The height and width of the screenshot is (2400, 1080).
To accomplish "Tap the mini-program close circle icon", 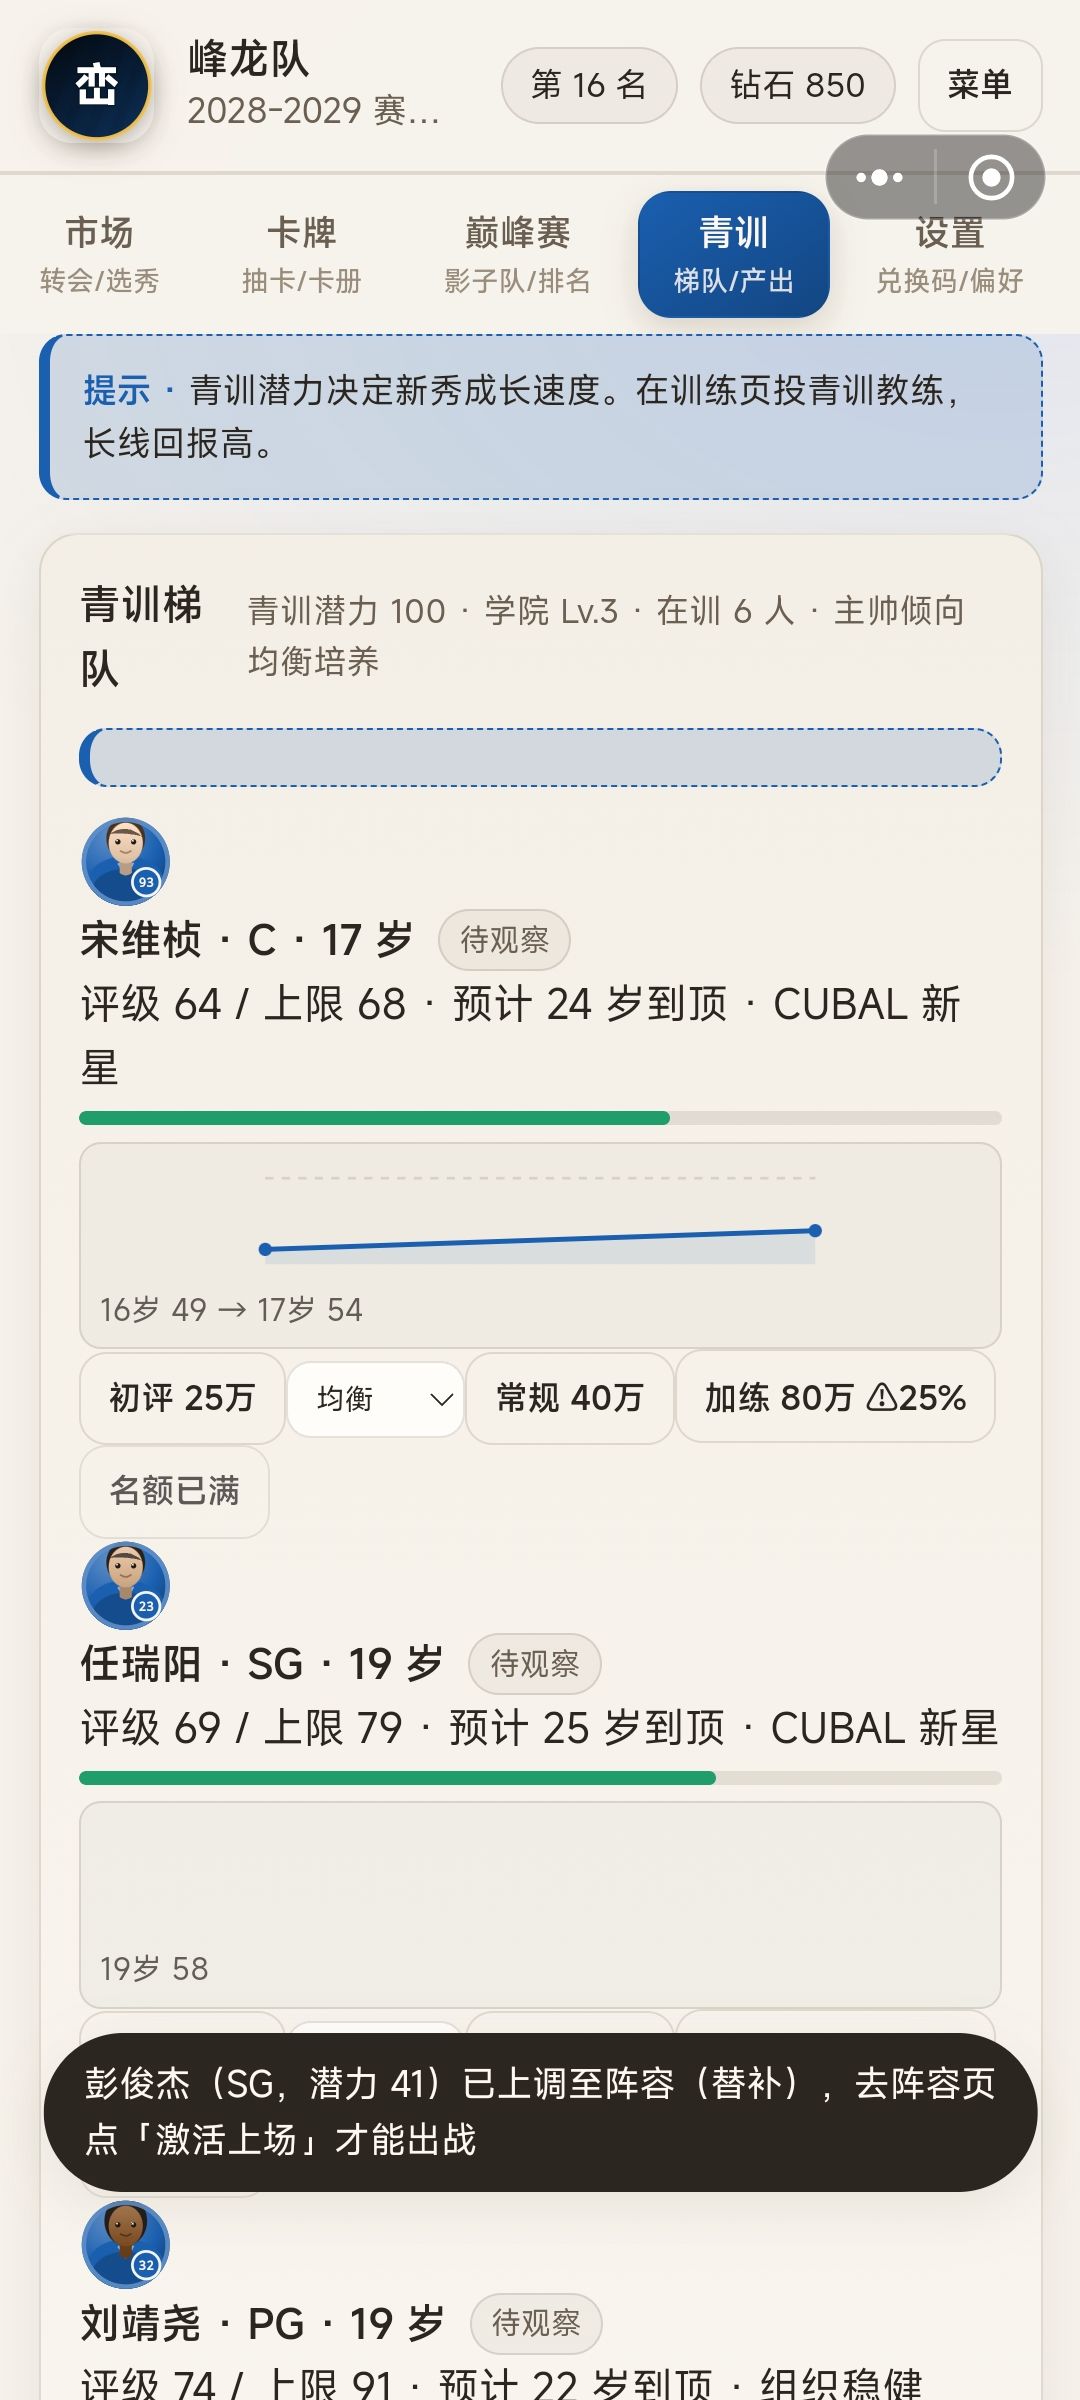I will [991, 177].
